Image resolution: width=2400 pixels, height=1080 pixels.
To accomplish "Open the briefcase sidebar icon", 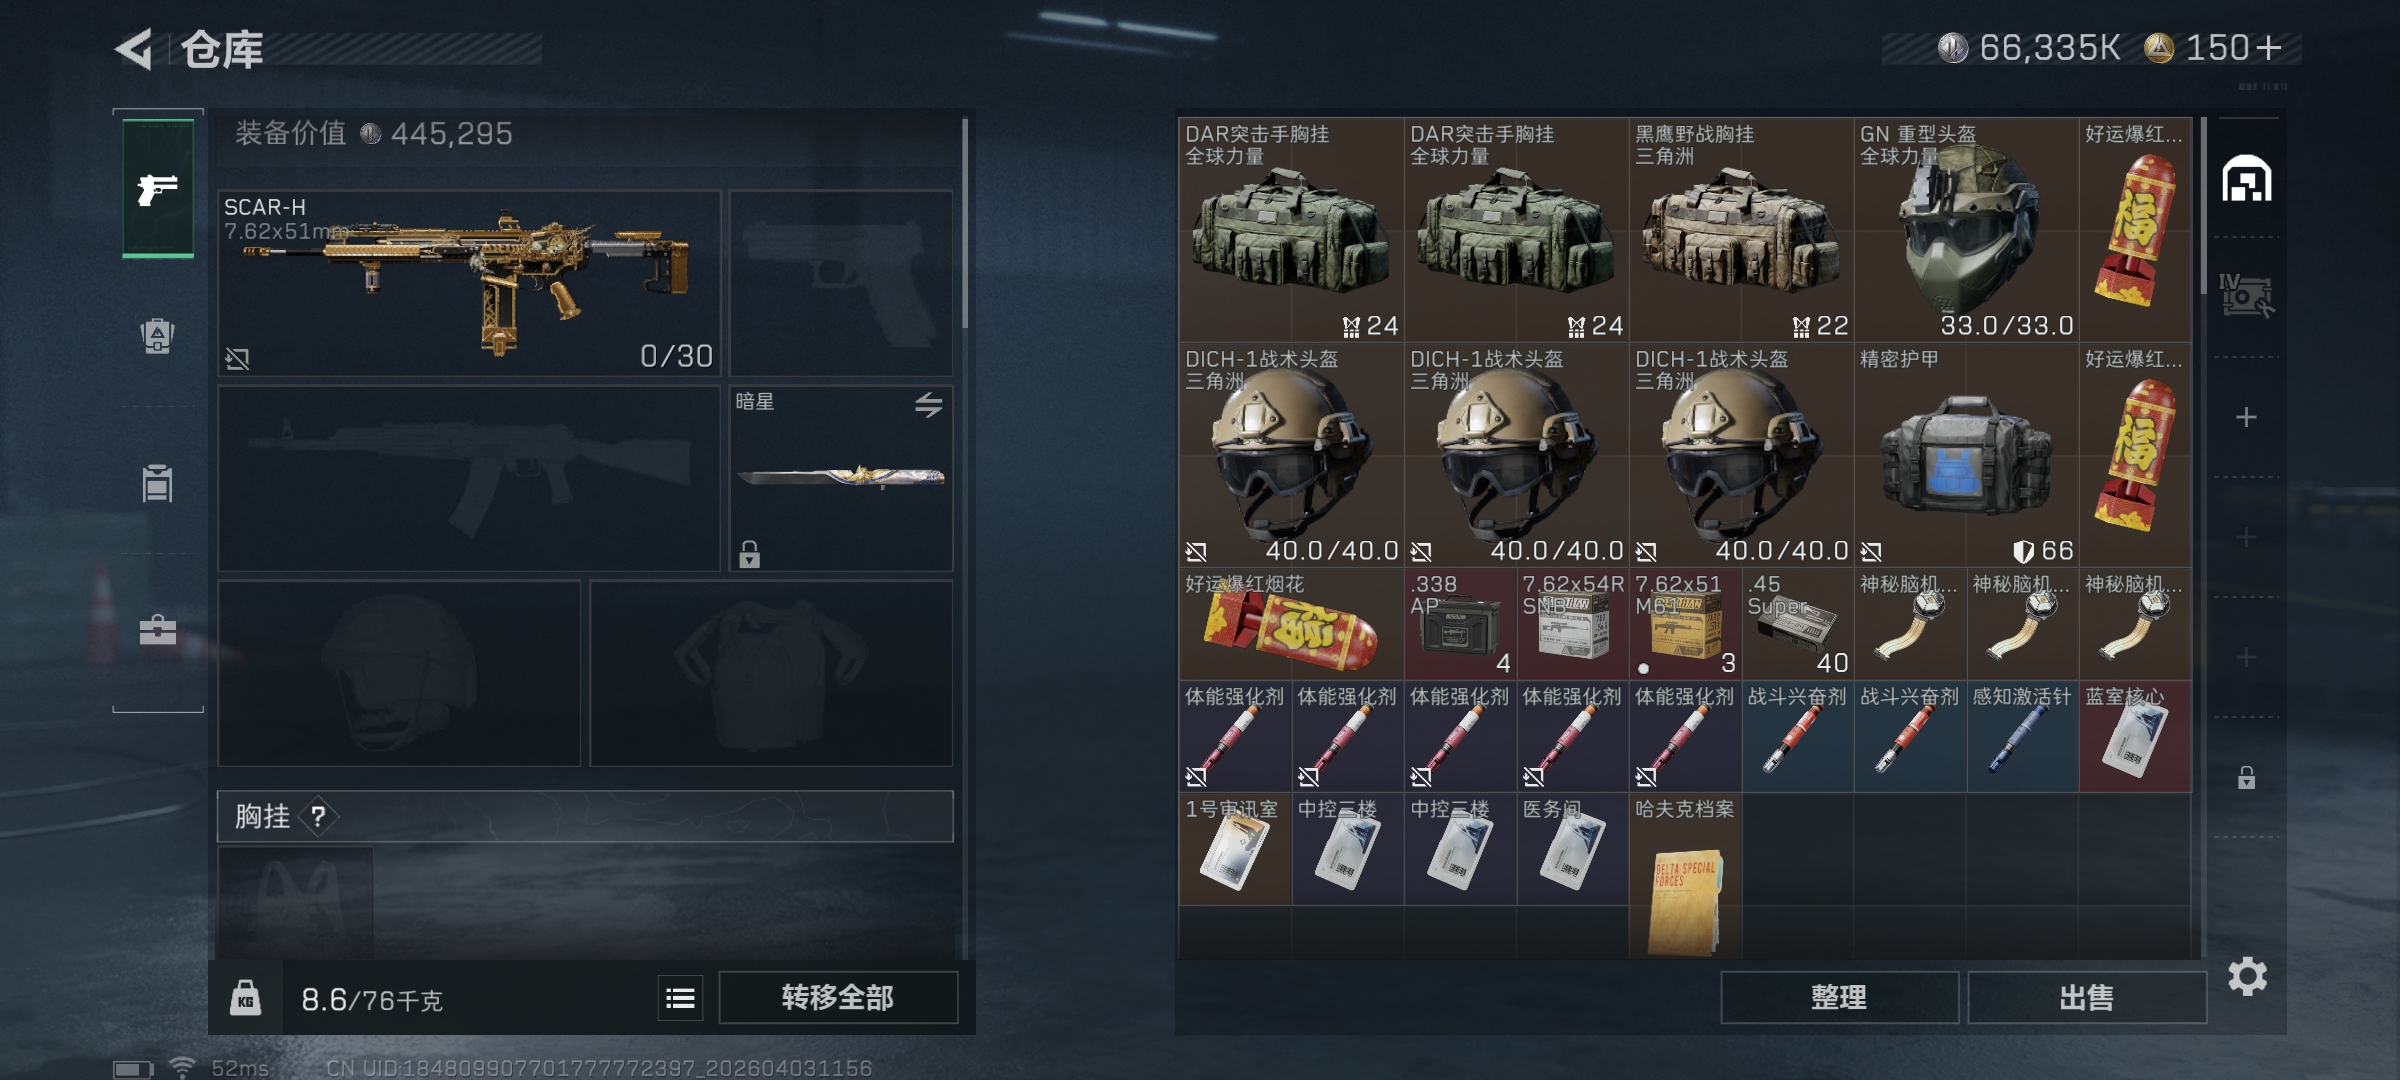I will click(x=158, y=630).
